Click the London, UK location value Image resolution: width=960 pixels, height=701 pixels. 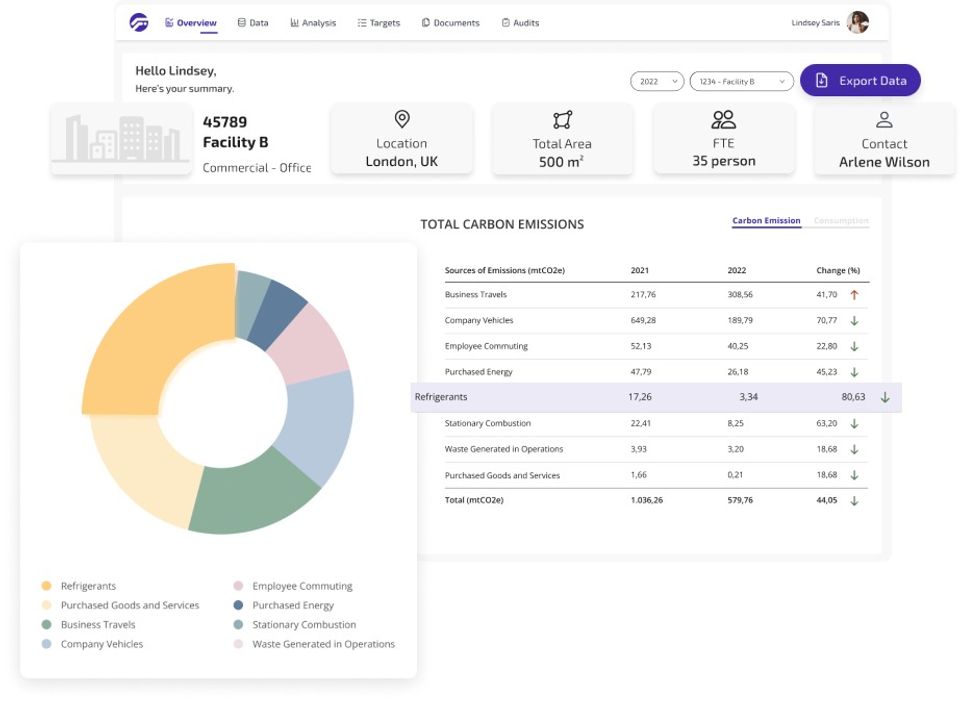402,162
